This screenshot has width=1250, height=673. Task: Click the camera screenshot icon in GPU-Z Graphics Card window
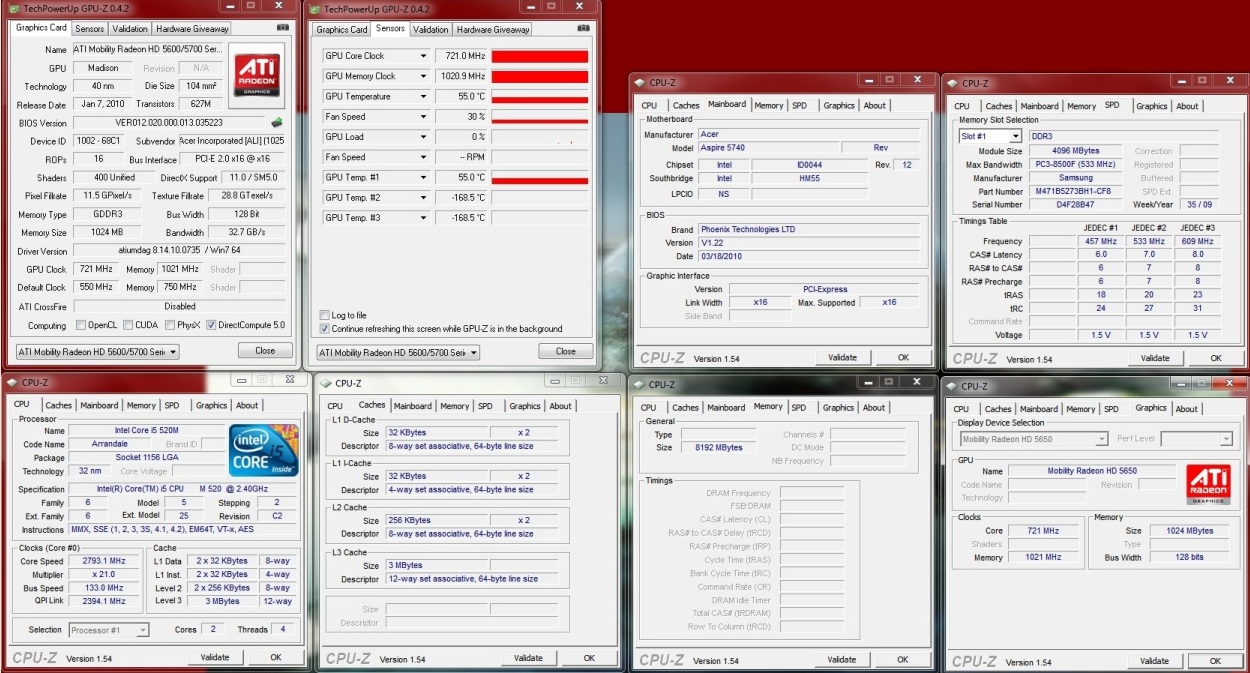point(285,27)
